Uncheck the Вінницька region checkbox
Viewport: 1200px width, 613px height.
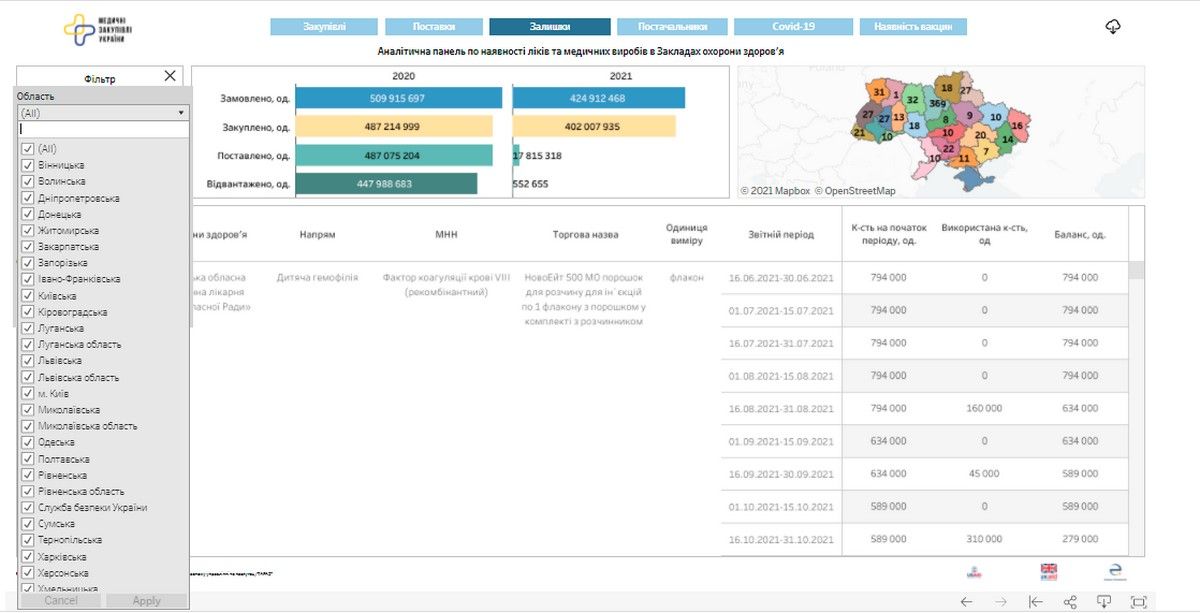point(28,165)
